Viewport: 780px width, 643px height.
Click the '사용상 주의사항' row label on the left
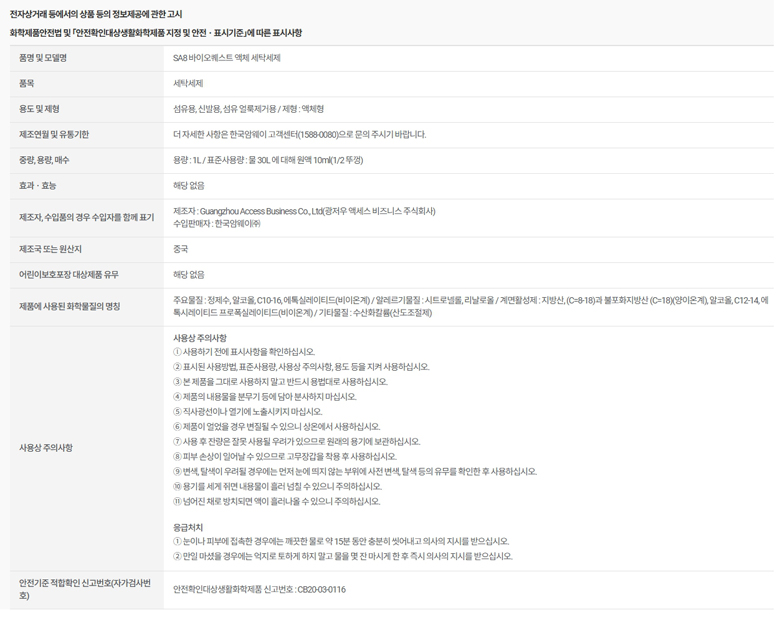coord(46,447)
